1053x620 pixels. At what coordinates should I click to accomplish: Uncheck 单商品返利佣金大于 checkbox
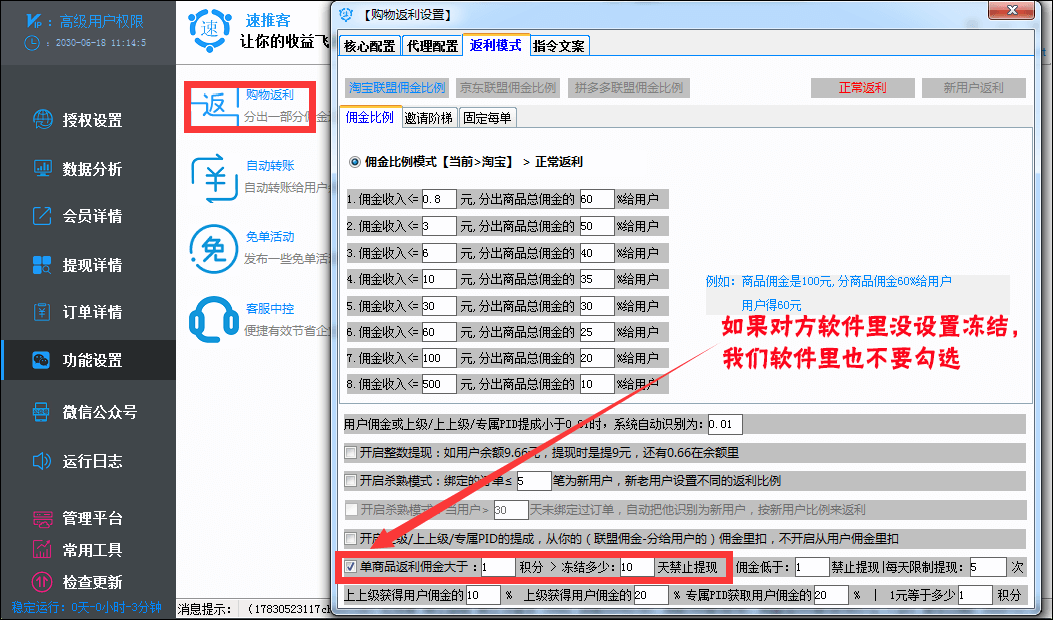[350, 567]
